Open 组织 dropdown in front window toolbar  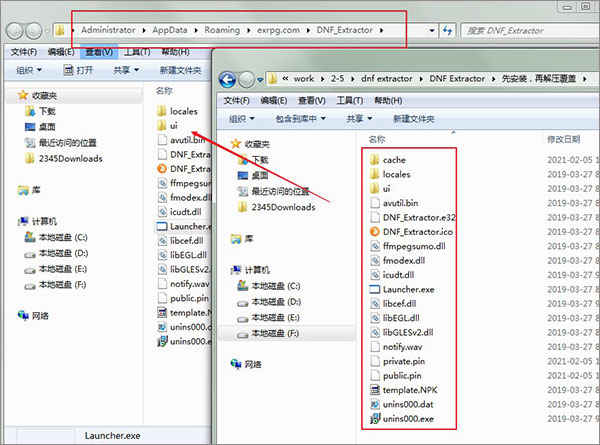point(241,119)
